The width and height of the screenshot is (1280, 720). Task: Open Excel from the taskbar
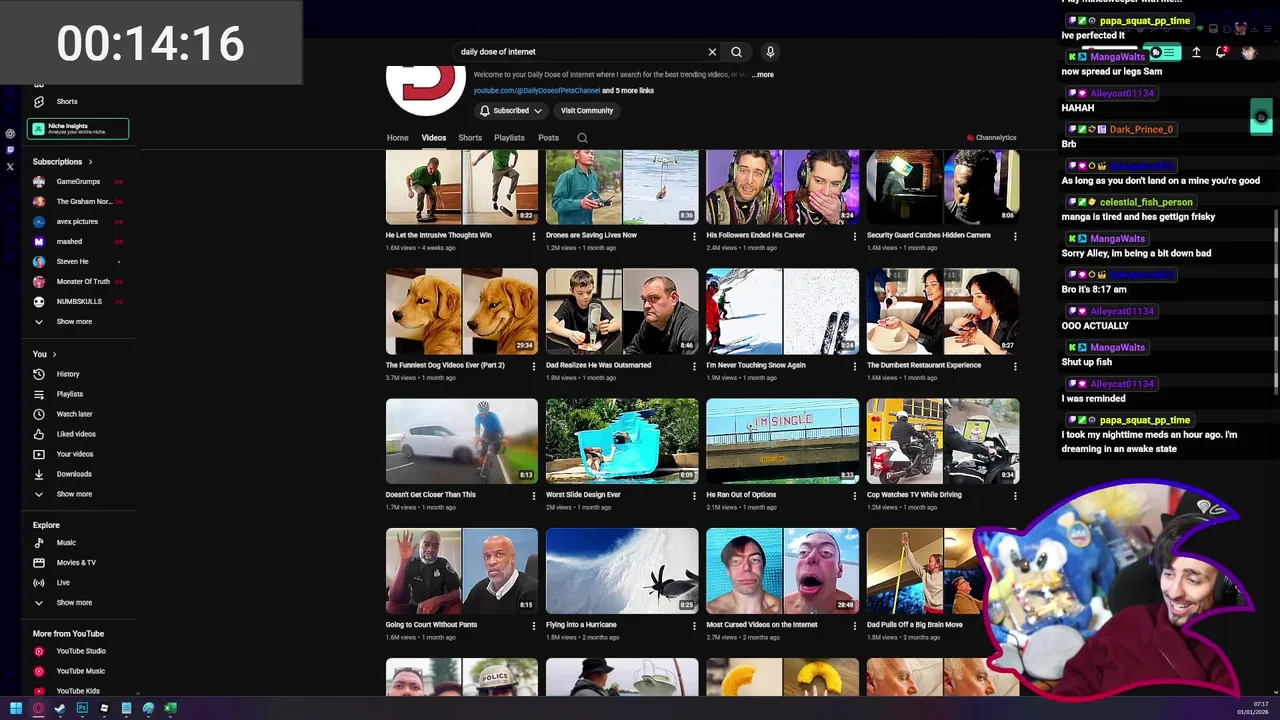coord(170,708)
